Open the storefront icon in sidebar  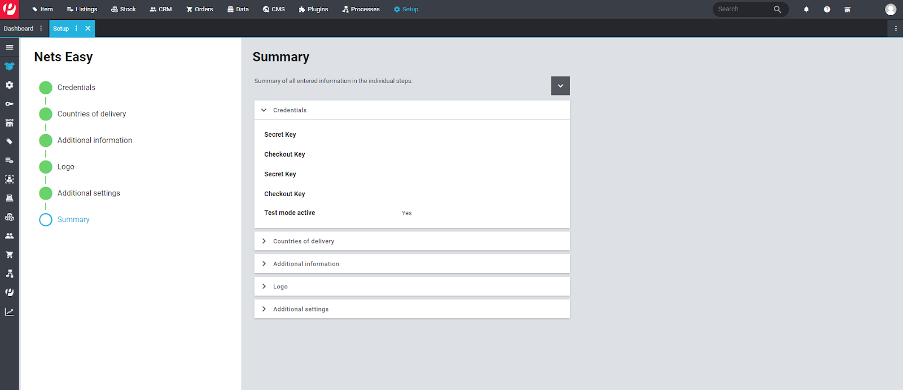point(9,123)
